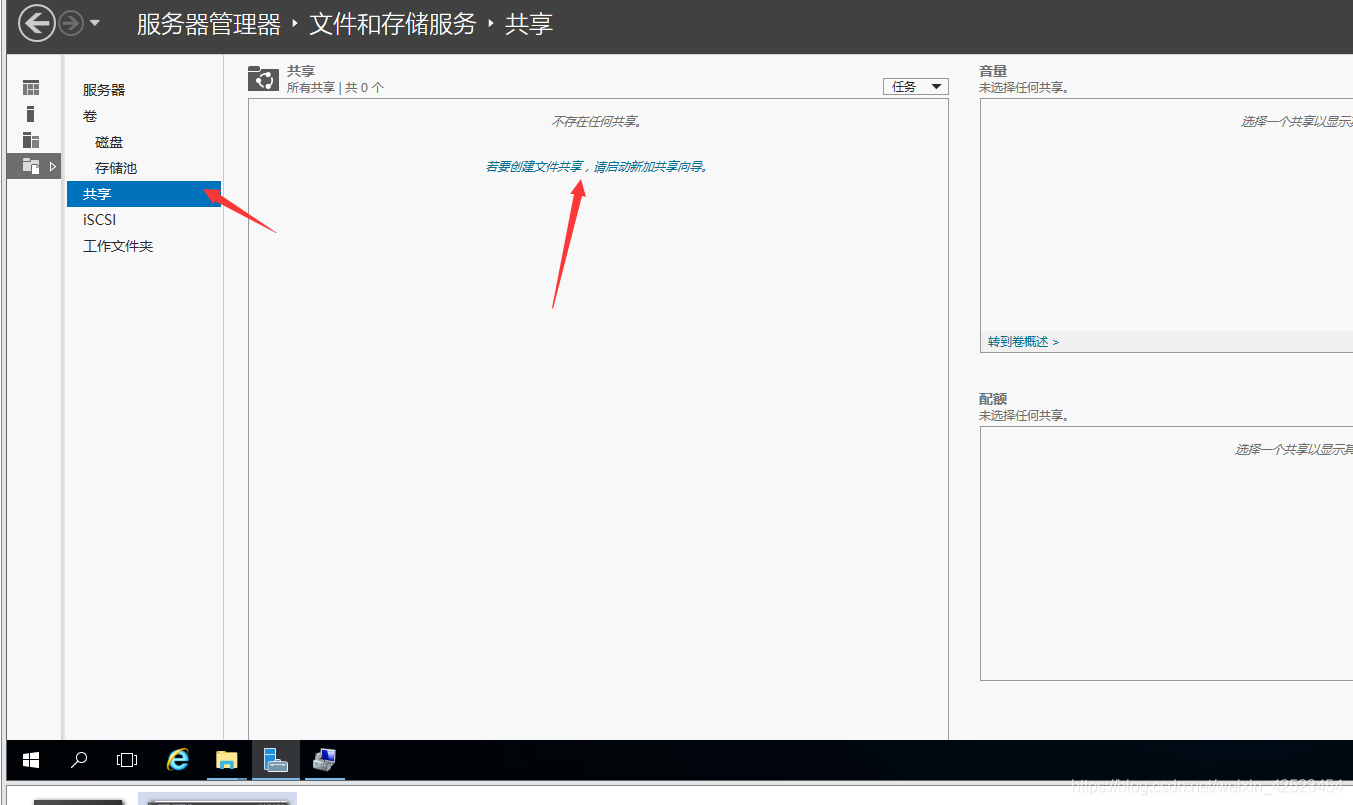Viewport: 1353px width, 805px height.
Task: Open the 任务 tasks dropdown
Action: 913,86
